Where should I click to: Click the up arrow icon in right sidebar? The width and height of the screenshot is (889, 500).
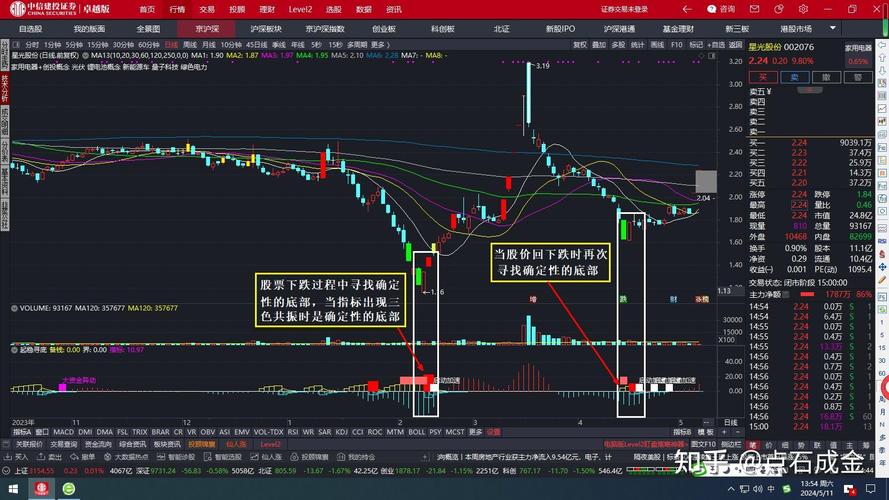[882, 57]
